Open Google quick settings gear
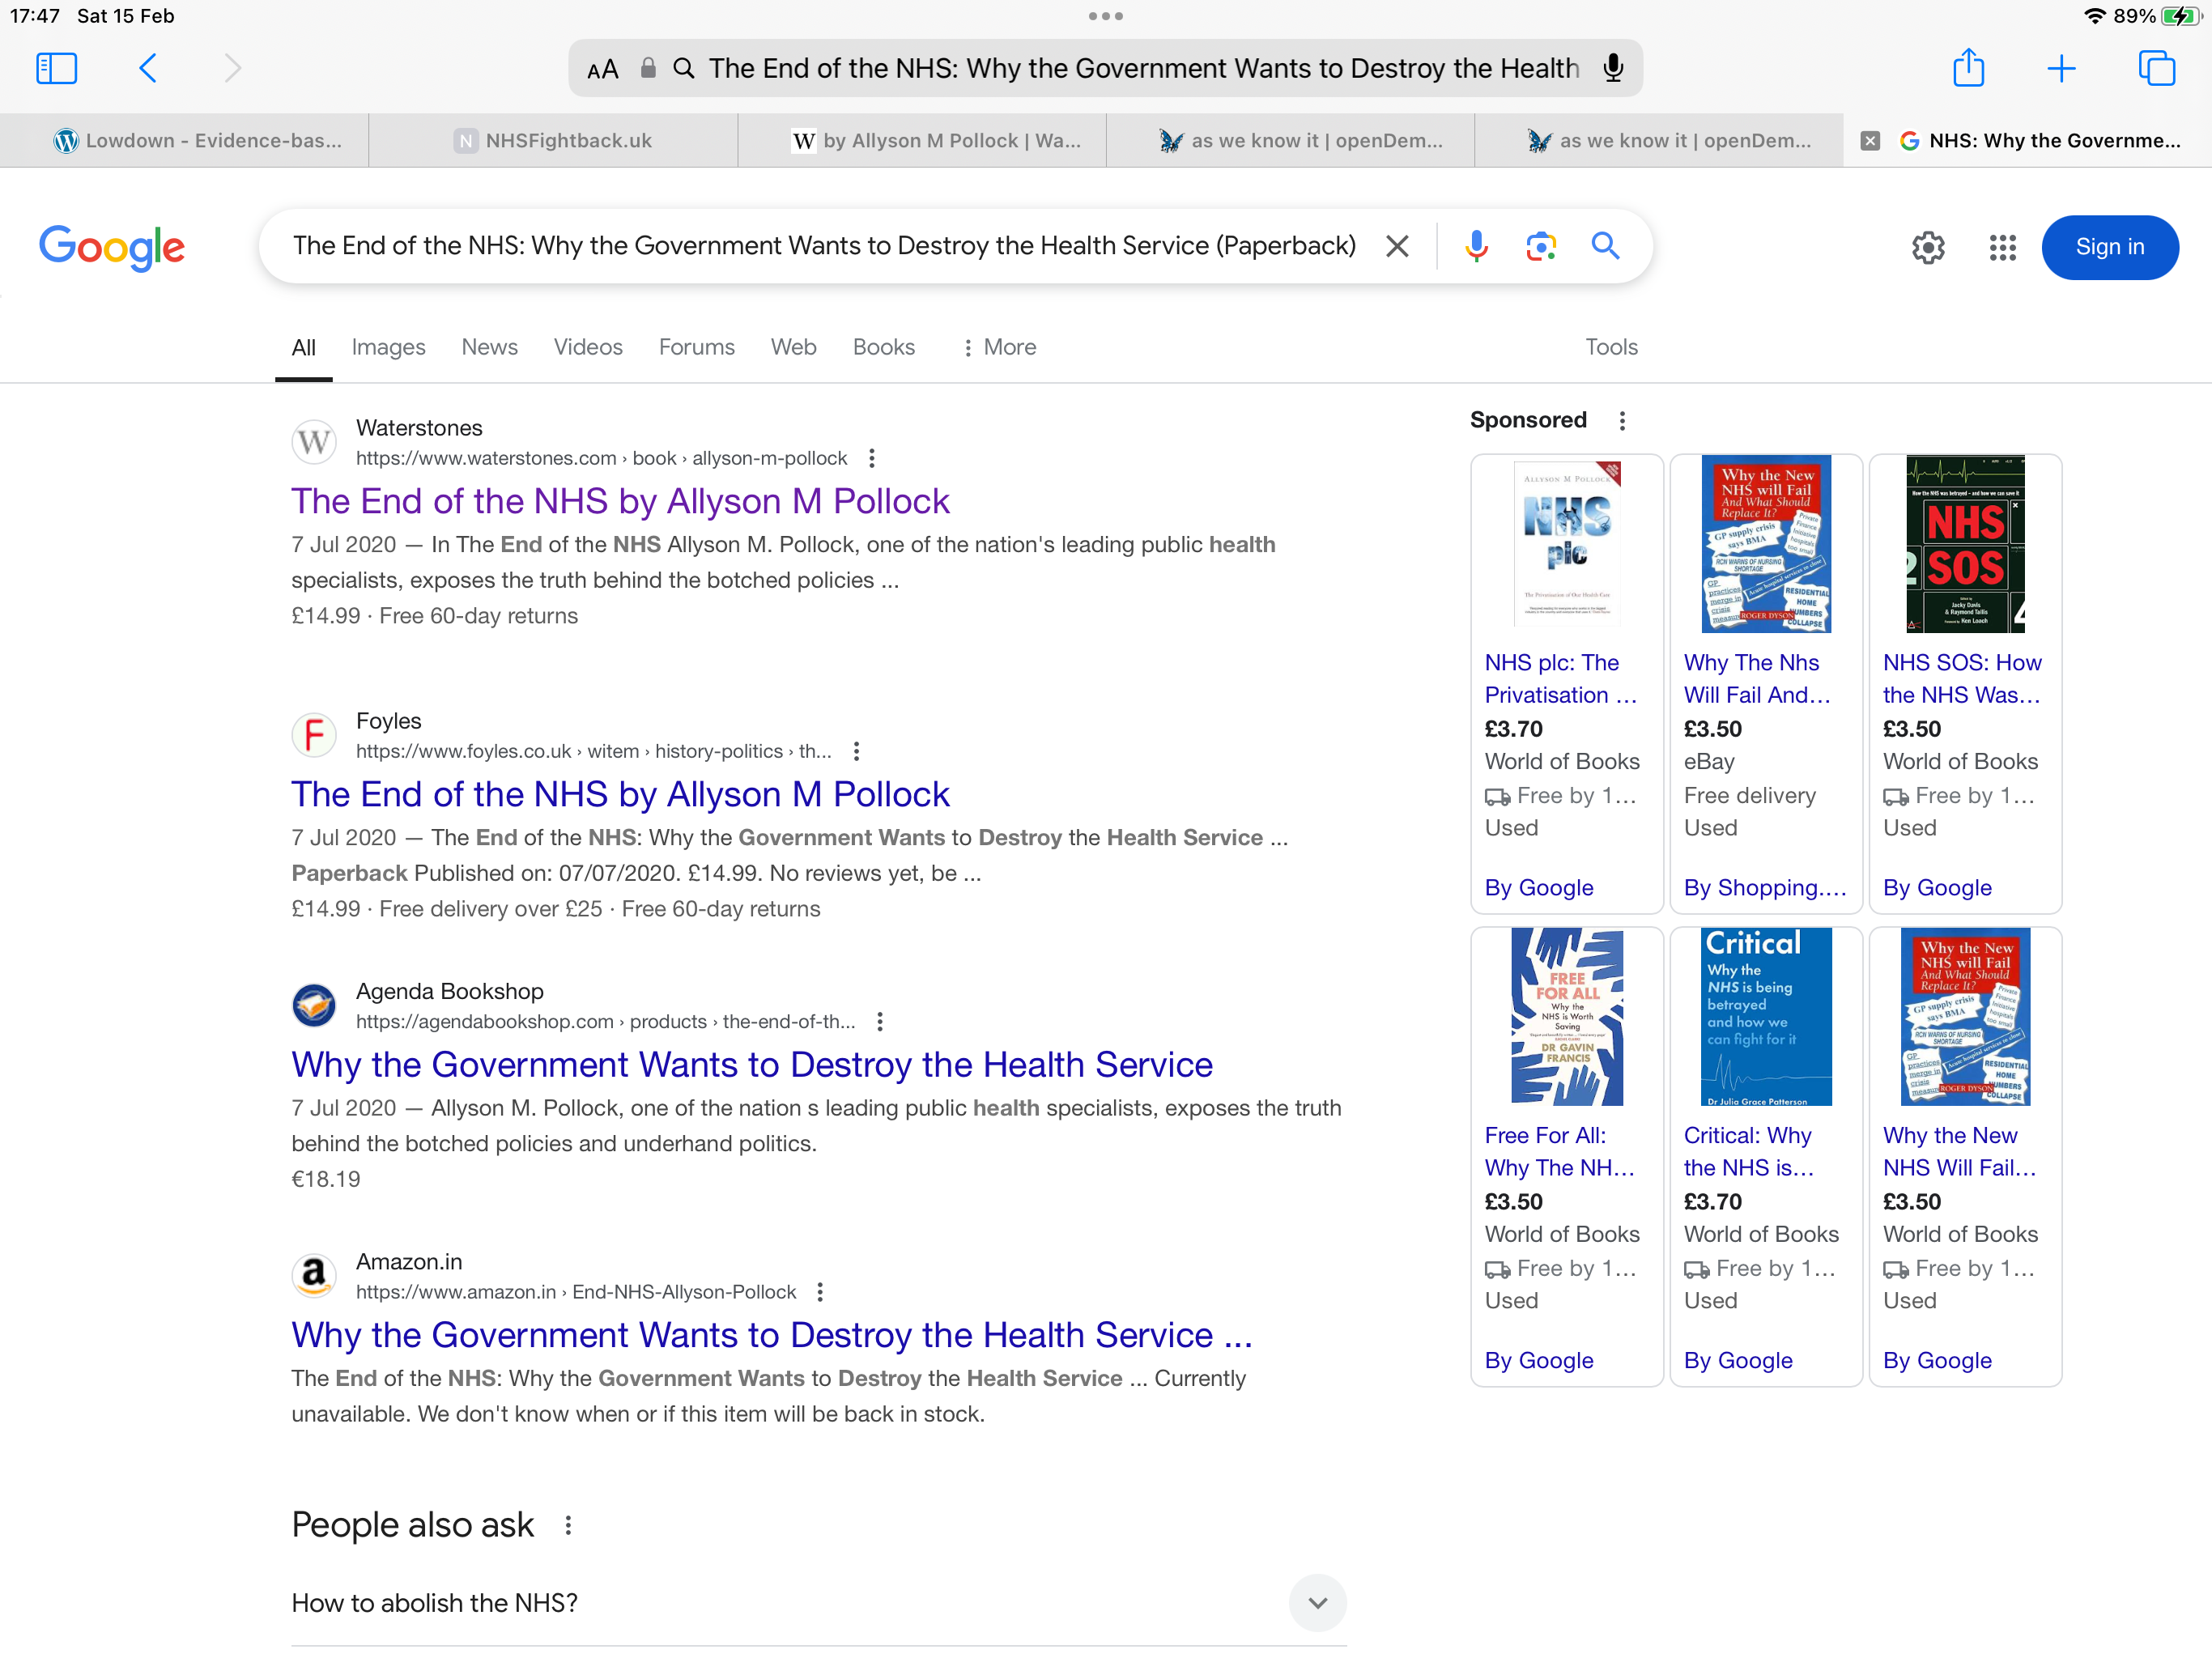Viewport: 2212px width, 1658px height. [1928, 247]
